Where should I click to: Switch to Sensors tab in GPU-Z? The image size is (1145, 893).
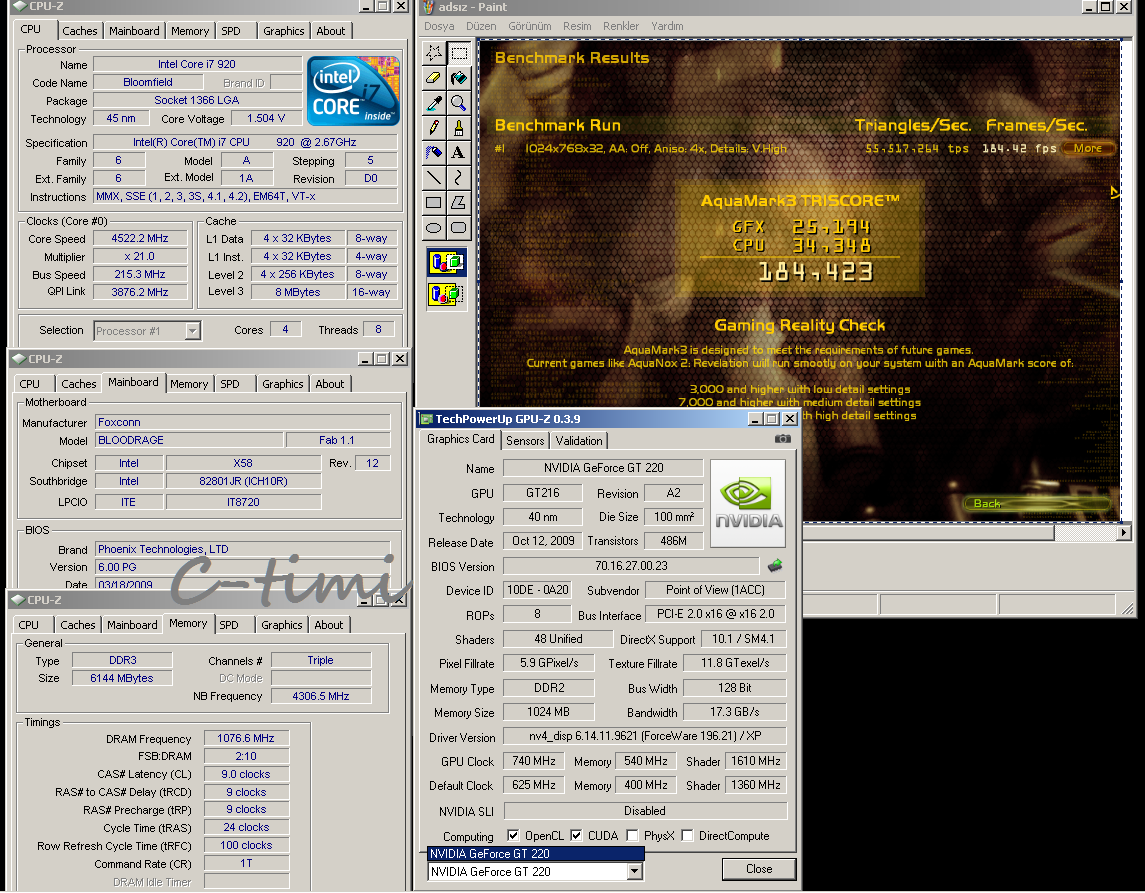[x=525, y=440]
